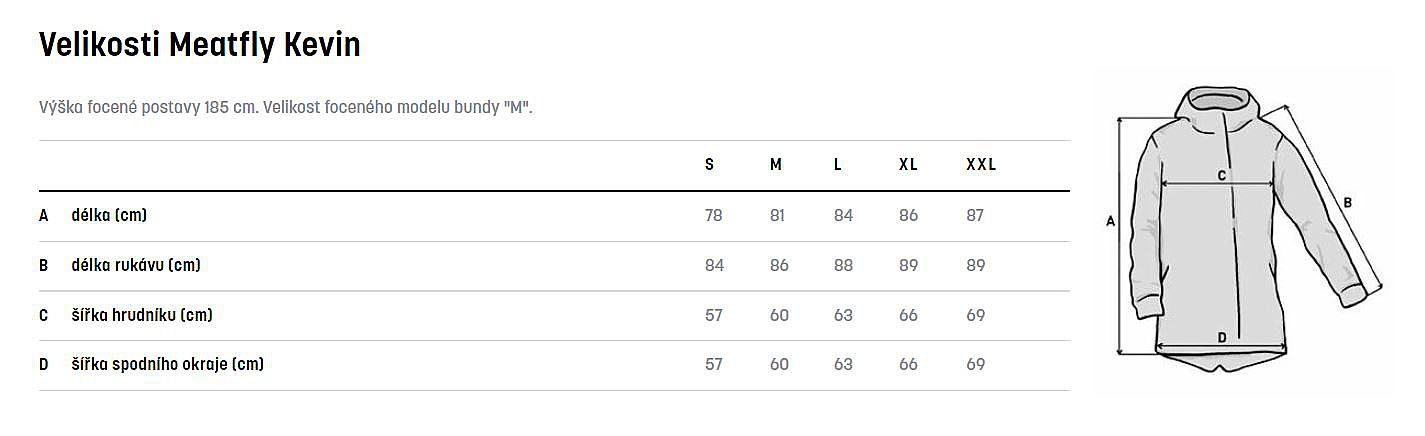Select the XL size column header
The height and width of the screenshot is (436, 1425).
click(908, 165)
